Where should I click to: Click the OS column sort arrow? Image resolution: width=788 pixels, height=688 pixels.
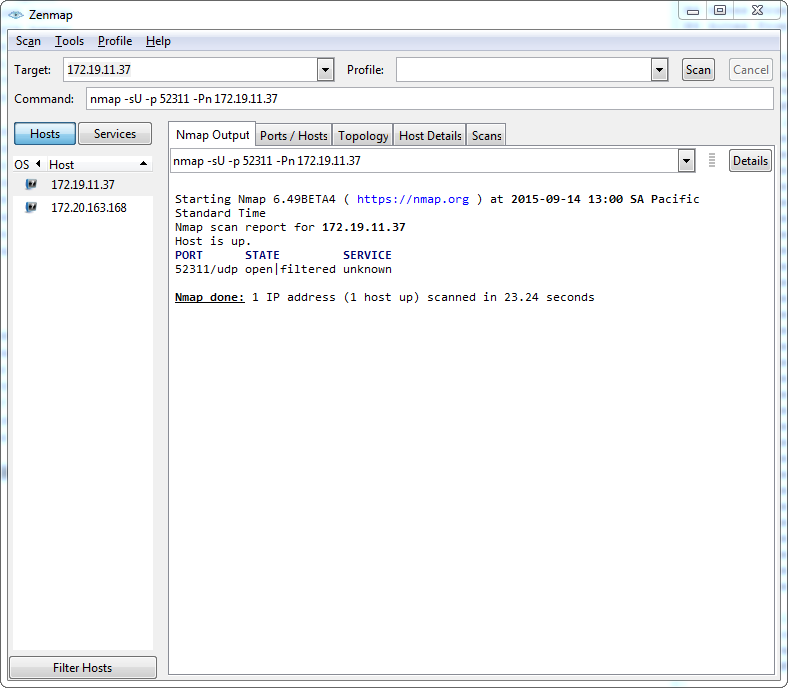(38, 164)
